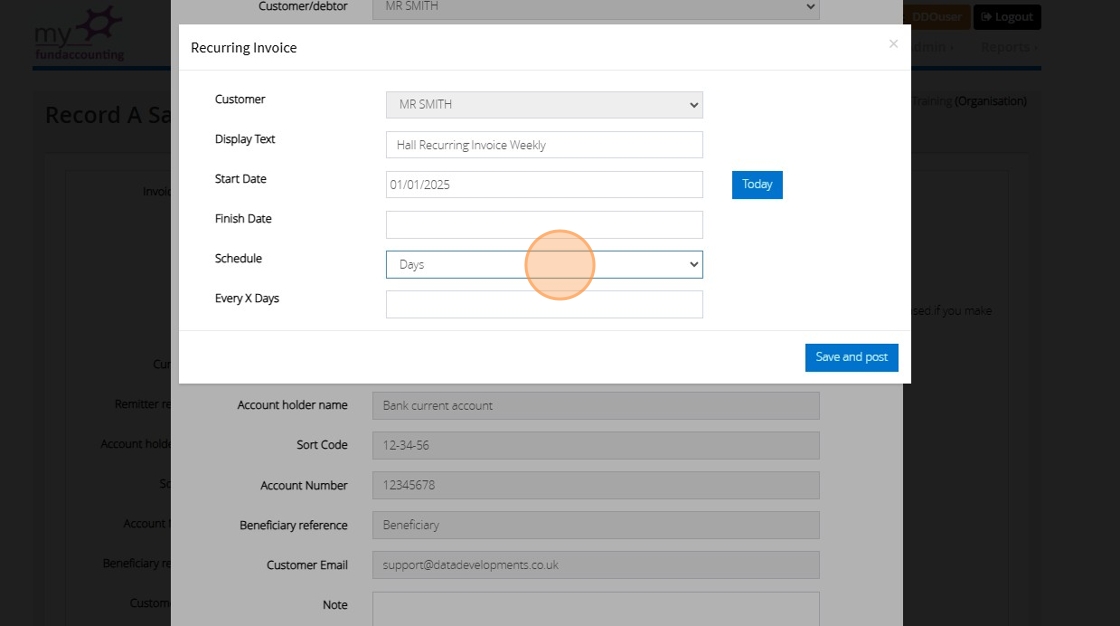Screen dimensions: 1120x626
Task: Click inside the Note text area
Action: click(595, 607)
